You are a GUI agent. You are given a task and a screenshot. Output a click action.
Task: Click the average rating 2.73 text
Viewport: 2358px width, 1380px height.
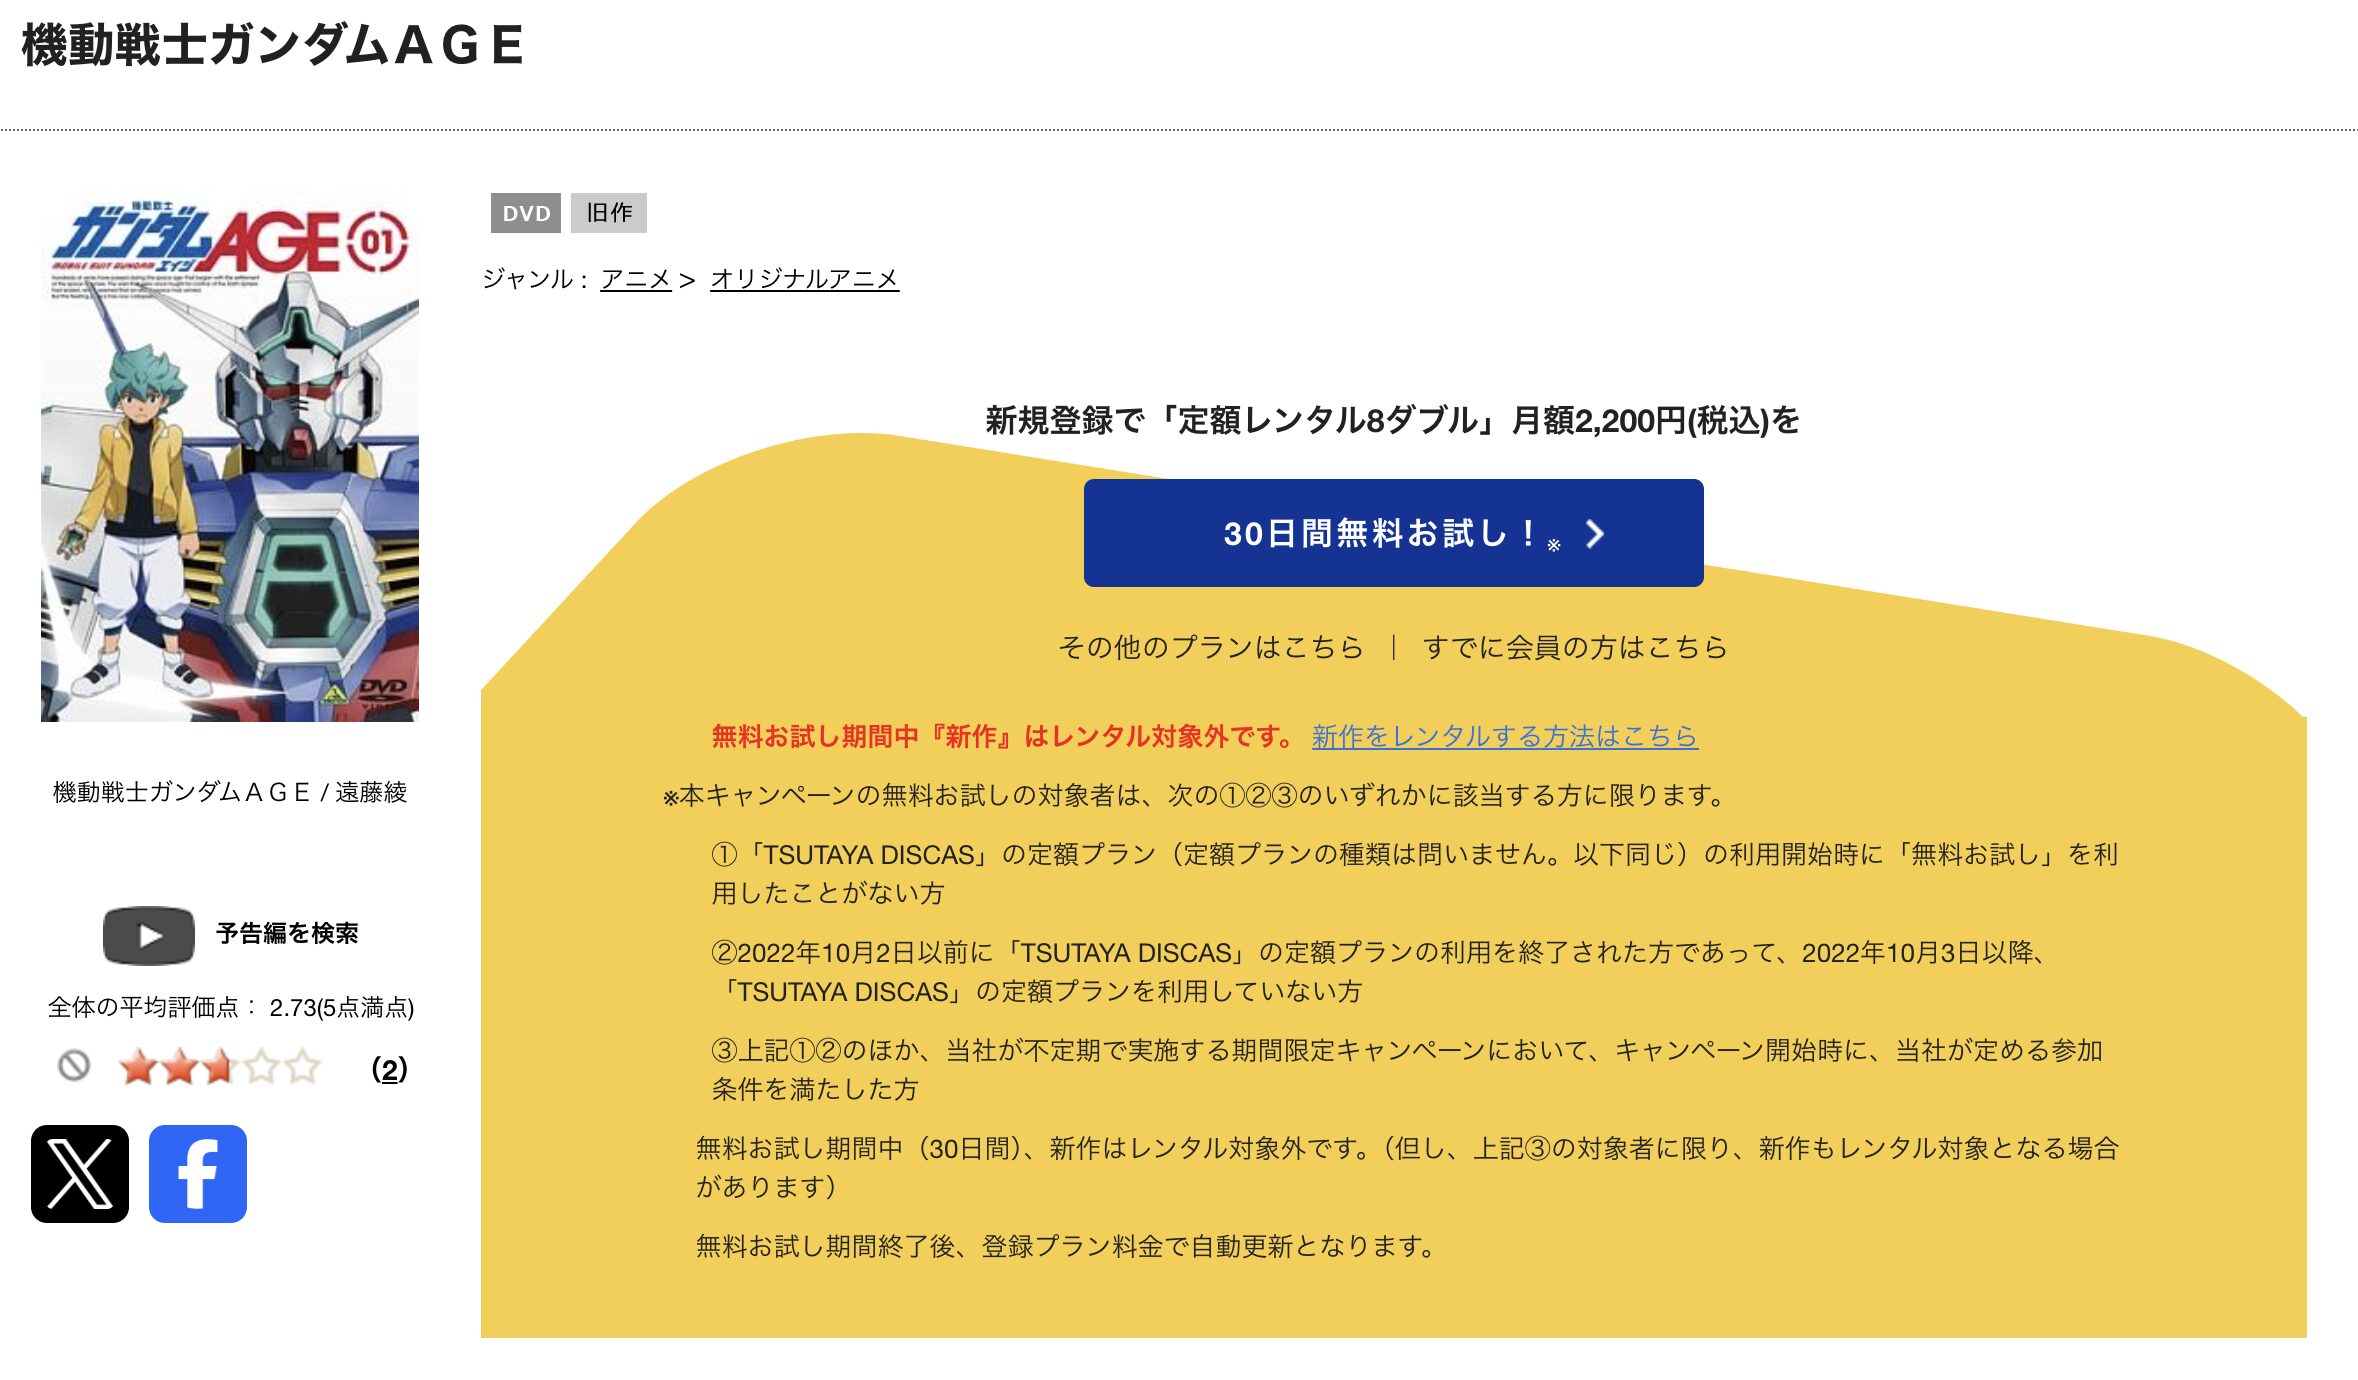[x=231, y=1007]
